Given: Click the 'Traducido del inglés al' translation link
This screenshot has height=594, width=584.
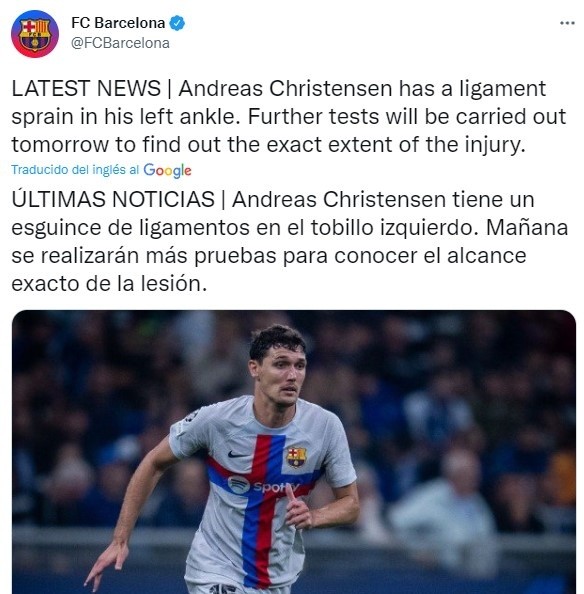Looking at the screenshot, I should pos(75,169).
